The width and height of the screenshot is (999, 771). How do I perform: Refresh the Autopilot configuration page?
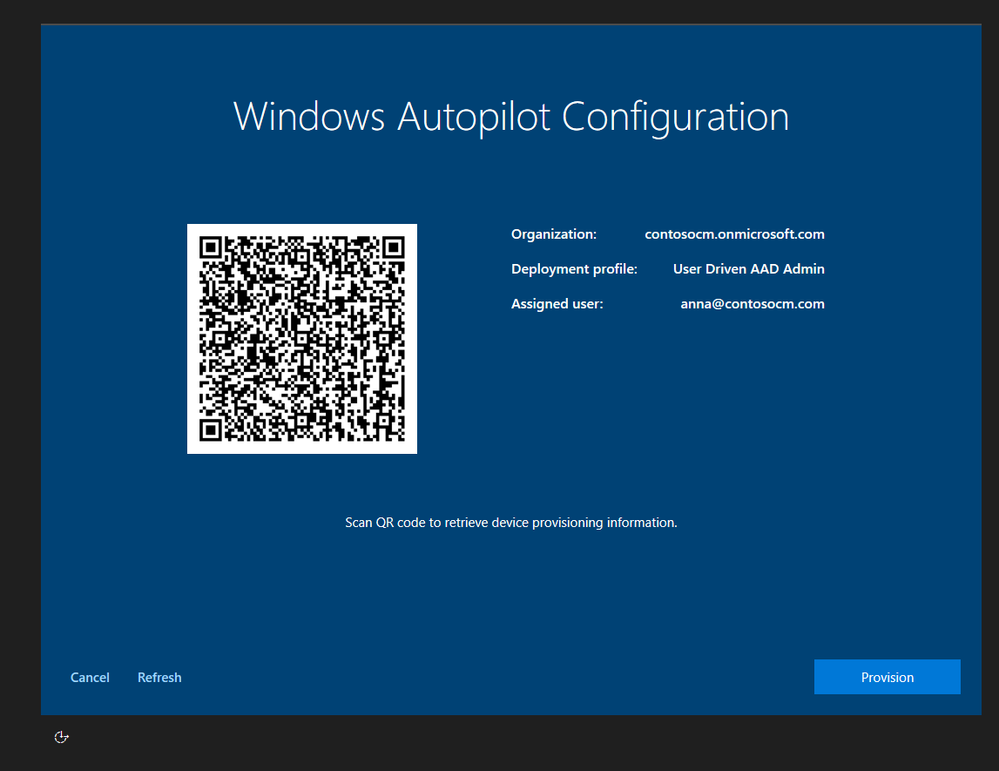[159, 677]
